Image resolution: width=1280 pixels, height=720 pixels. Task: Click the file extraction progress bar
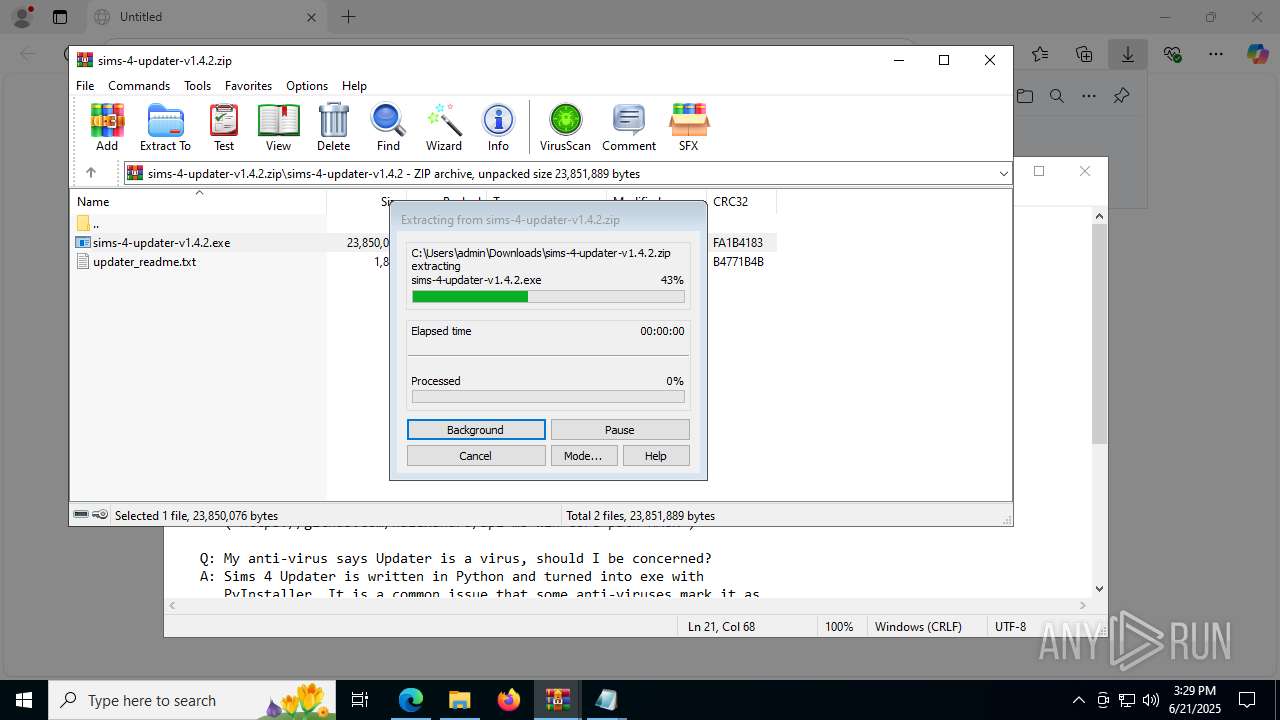(x=548, y=297)
